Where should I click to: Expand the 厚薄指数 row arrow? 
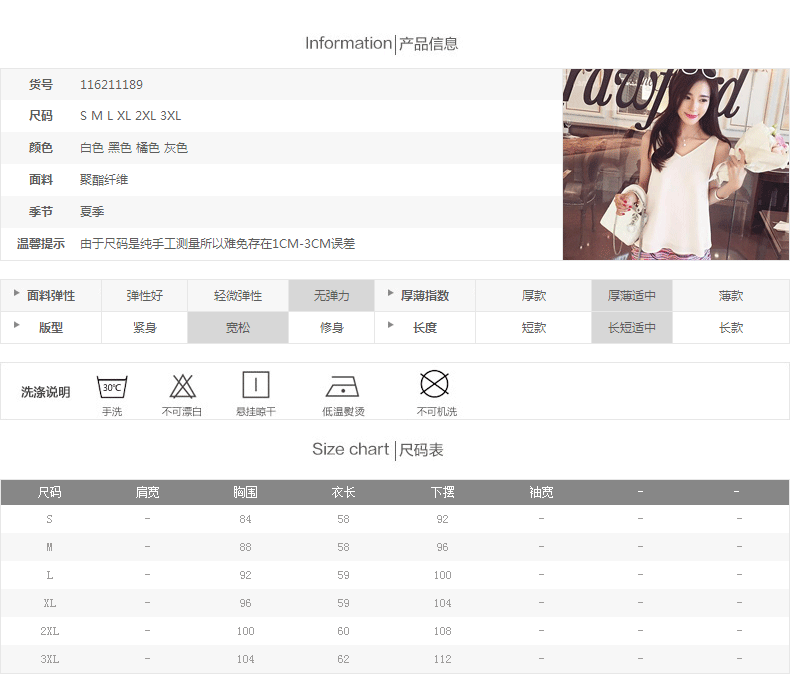391,294
